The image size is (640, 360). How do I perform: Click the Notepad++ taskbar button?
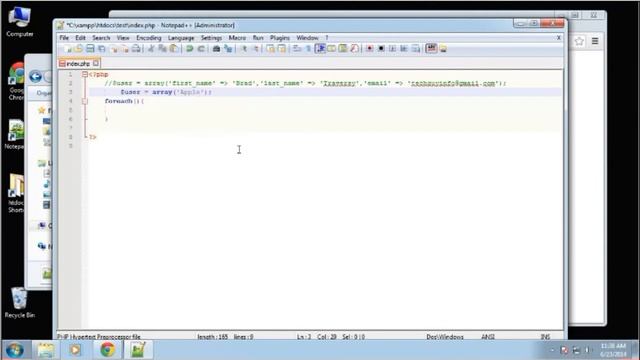click(x=138, y=350)
